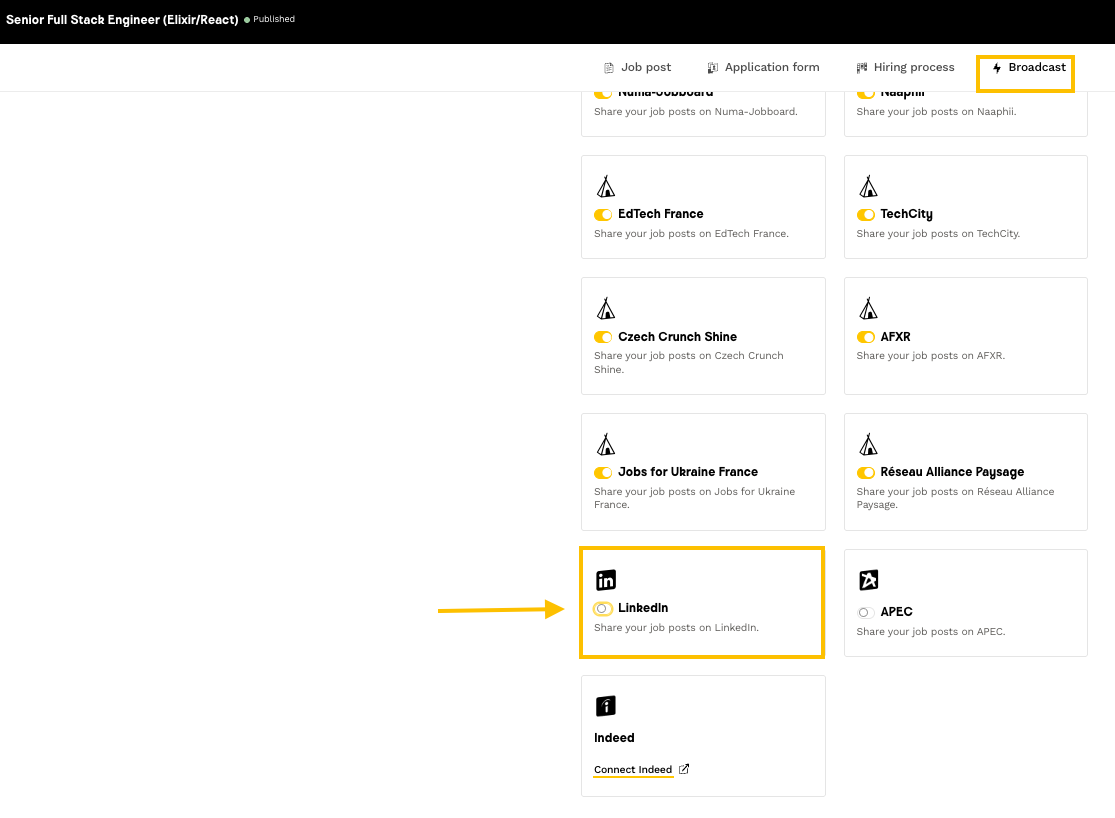
Task: Open the Job post tab
Action: pos(637,68)
